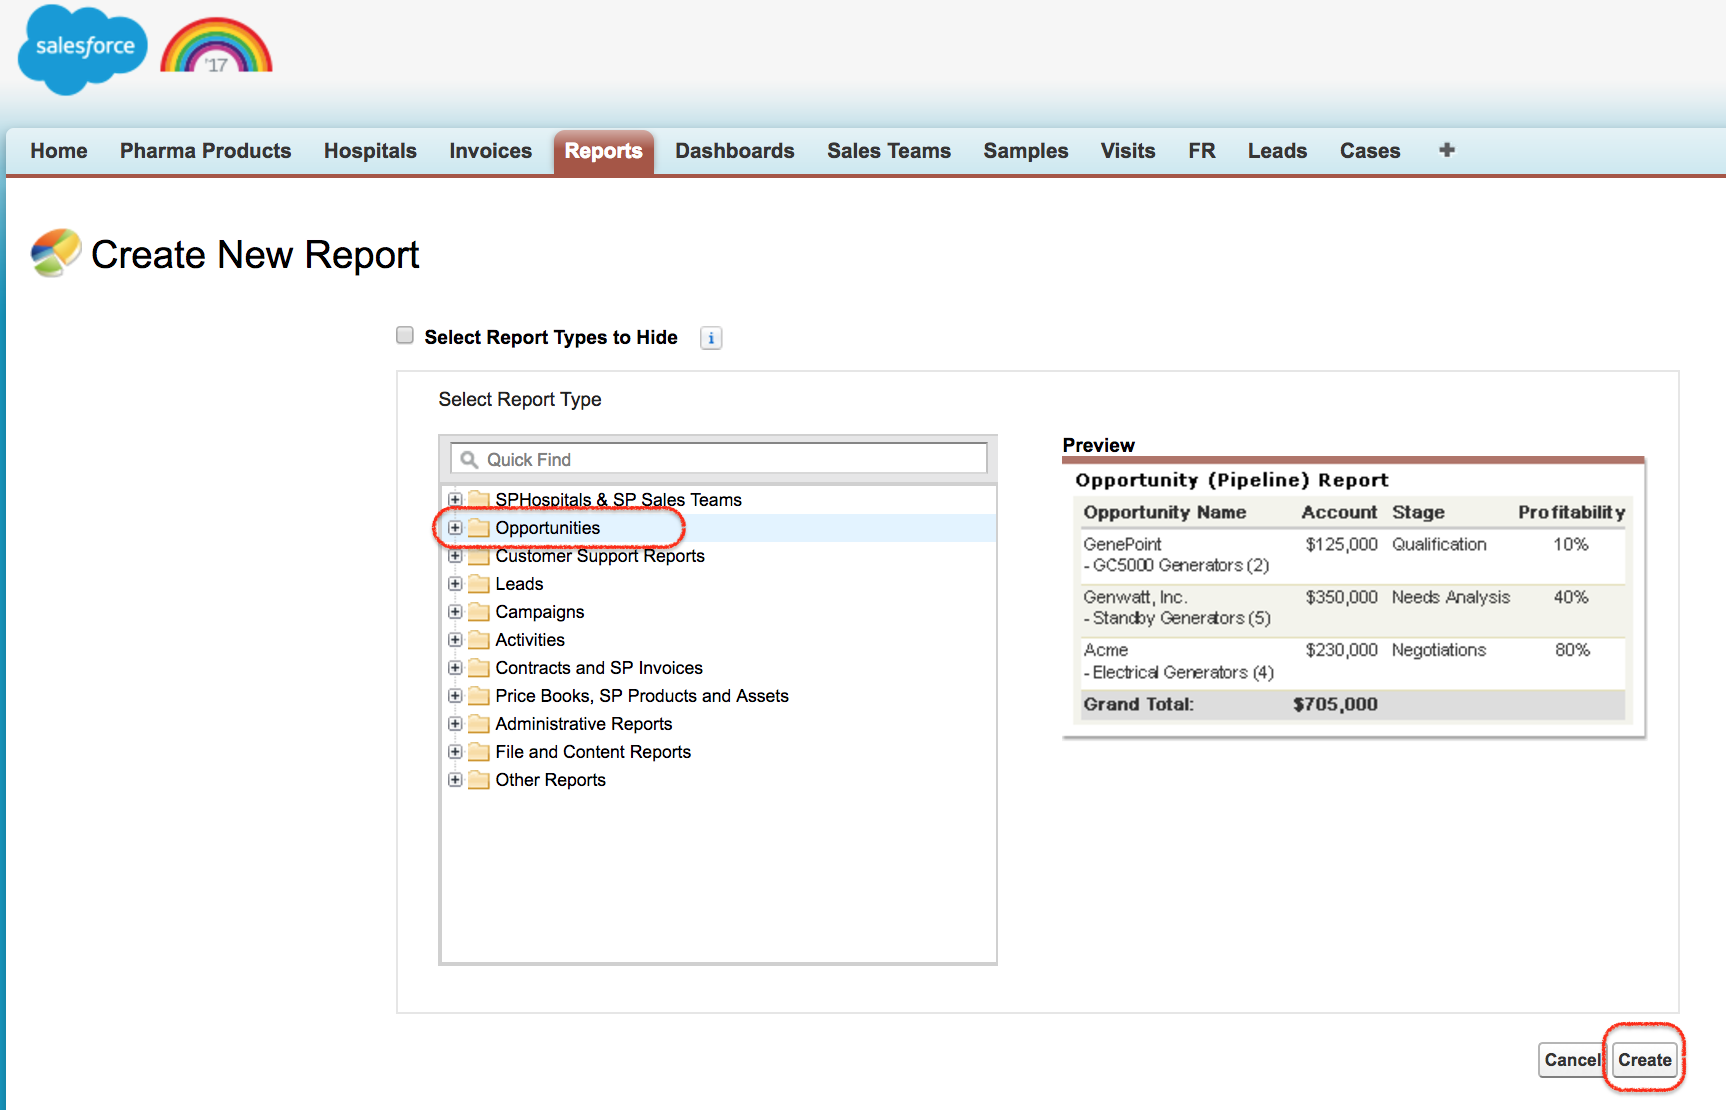The width and height of the screenshot is (1726, 1110).
Task: Click the plus icon to add tabs
Action: click(1446, 150)
